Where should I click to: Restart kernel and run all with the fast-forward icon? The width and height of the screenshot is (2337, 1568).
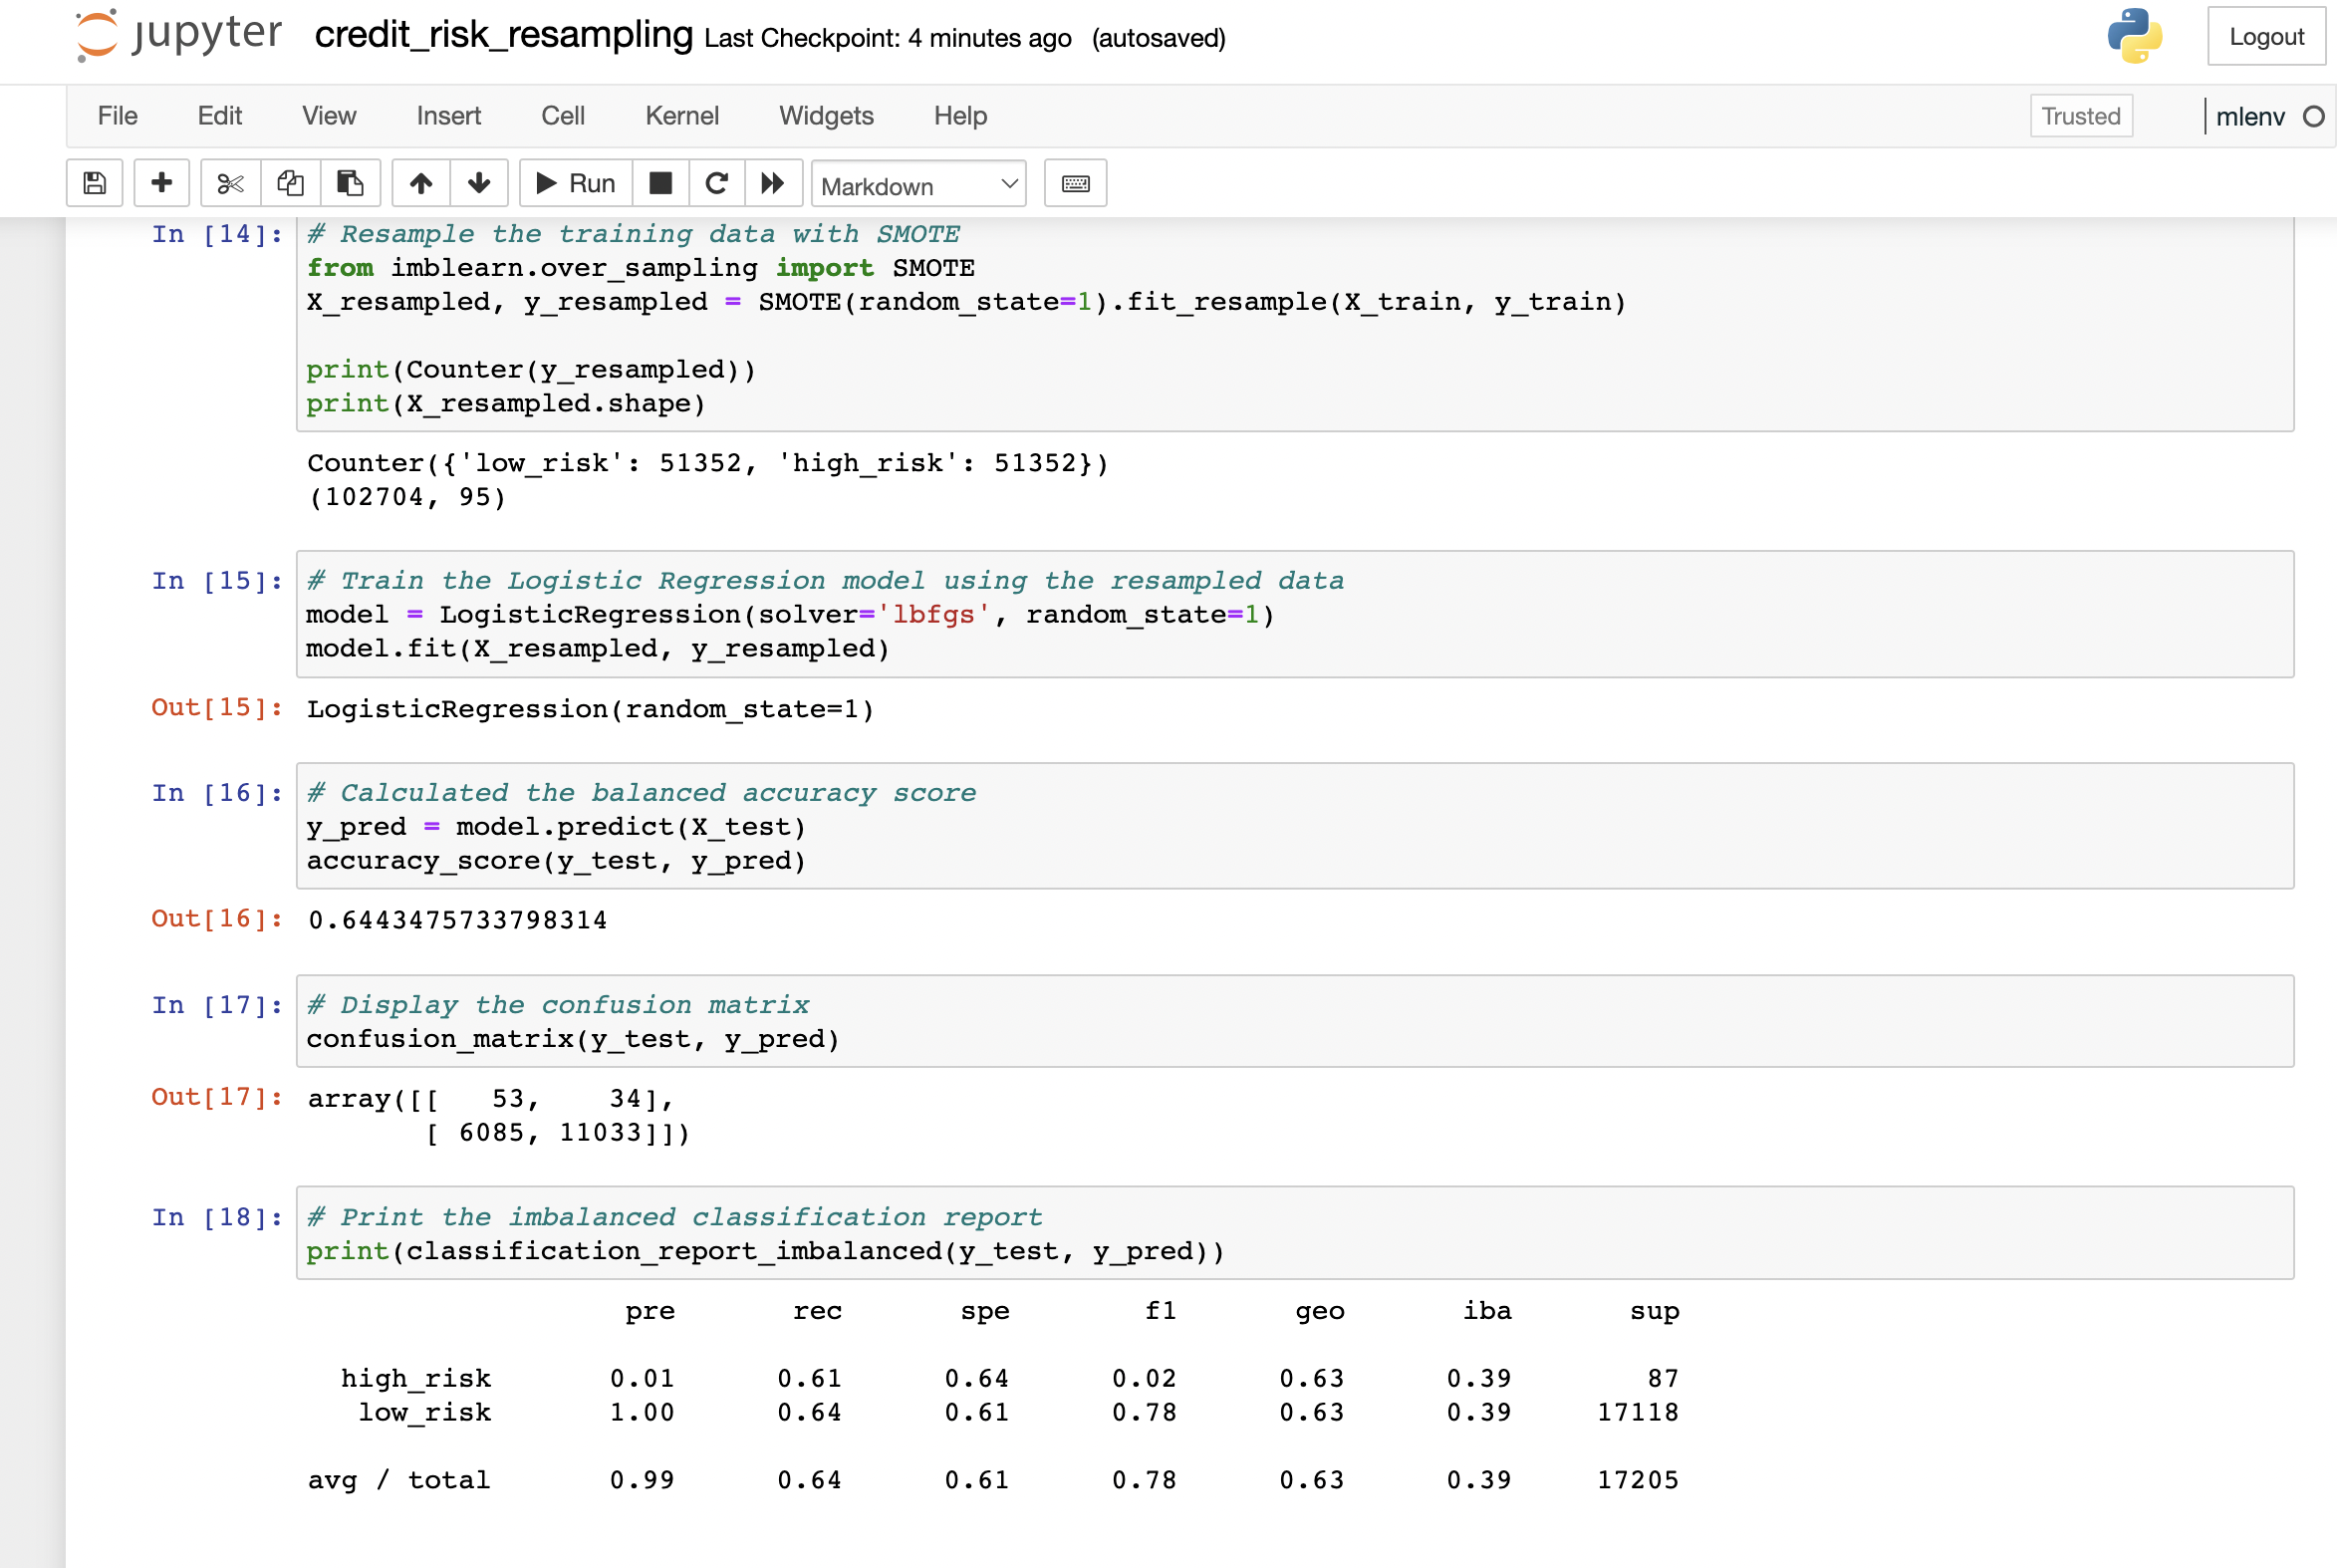click(772, 183)
